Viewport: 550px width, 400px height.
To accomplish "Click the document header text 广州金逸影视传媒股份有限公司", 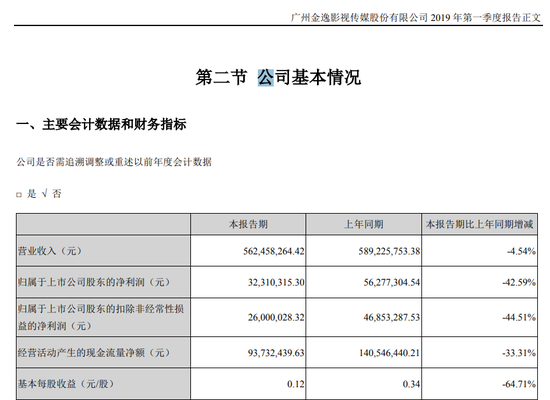I will click(359, 17).
